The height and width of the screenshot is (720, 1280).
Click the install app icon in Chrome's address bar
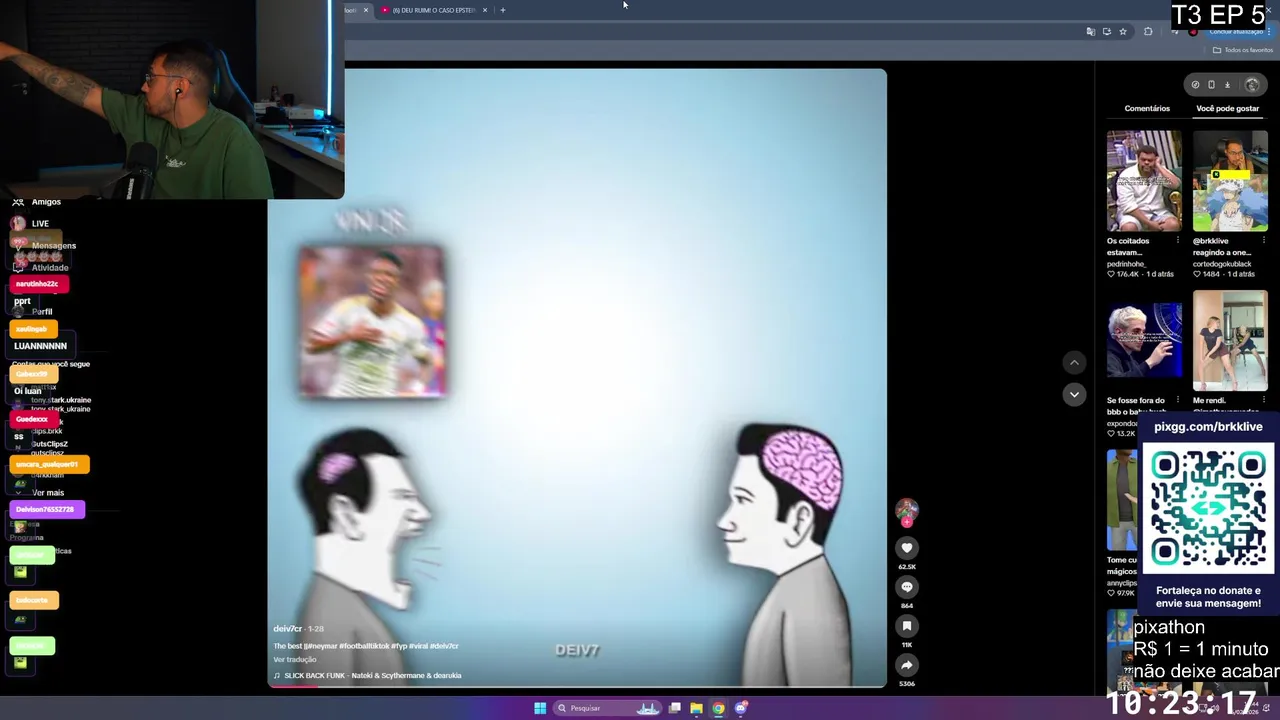[x=1106, y=32]
